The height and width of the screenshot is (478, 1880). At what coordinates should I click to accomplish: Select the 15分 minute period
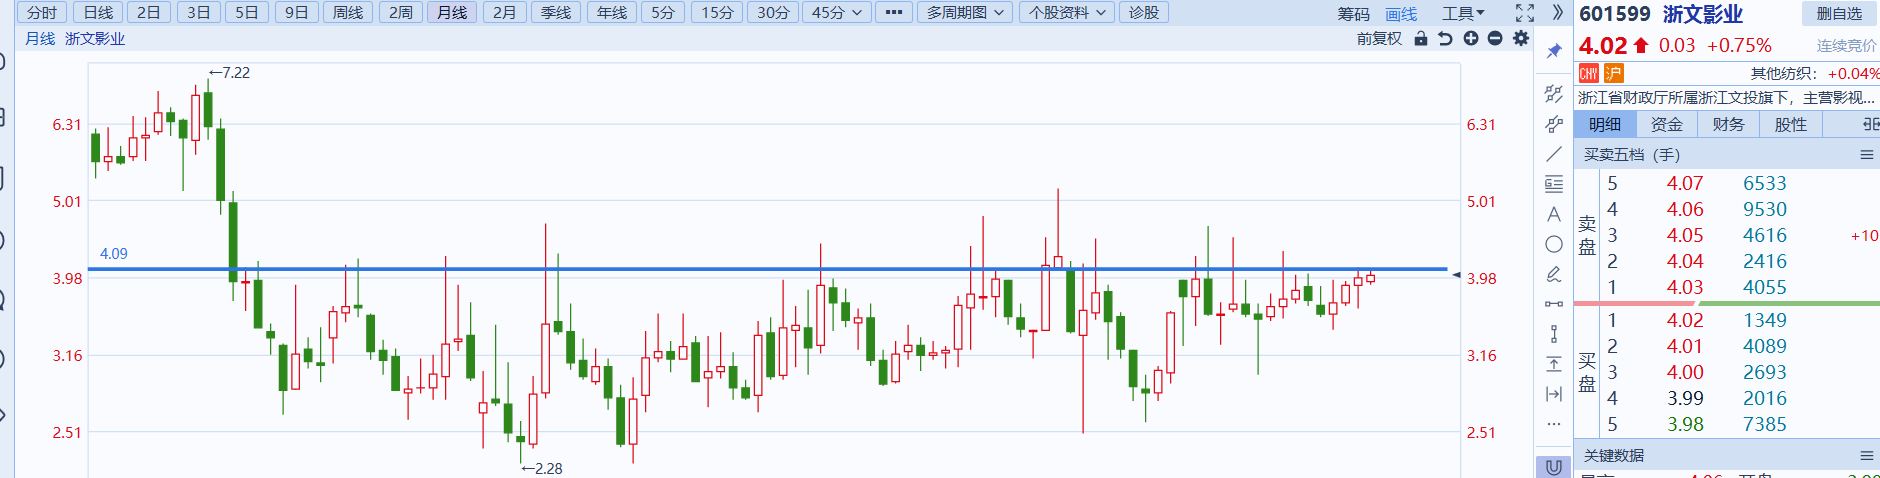717,12
